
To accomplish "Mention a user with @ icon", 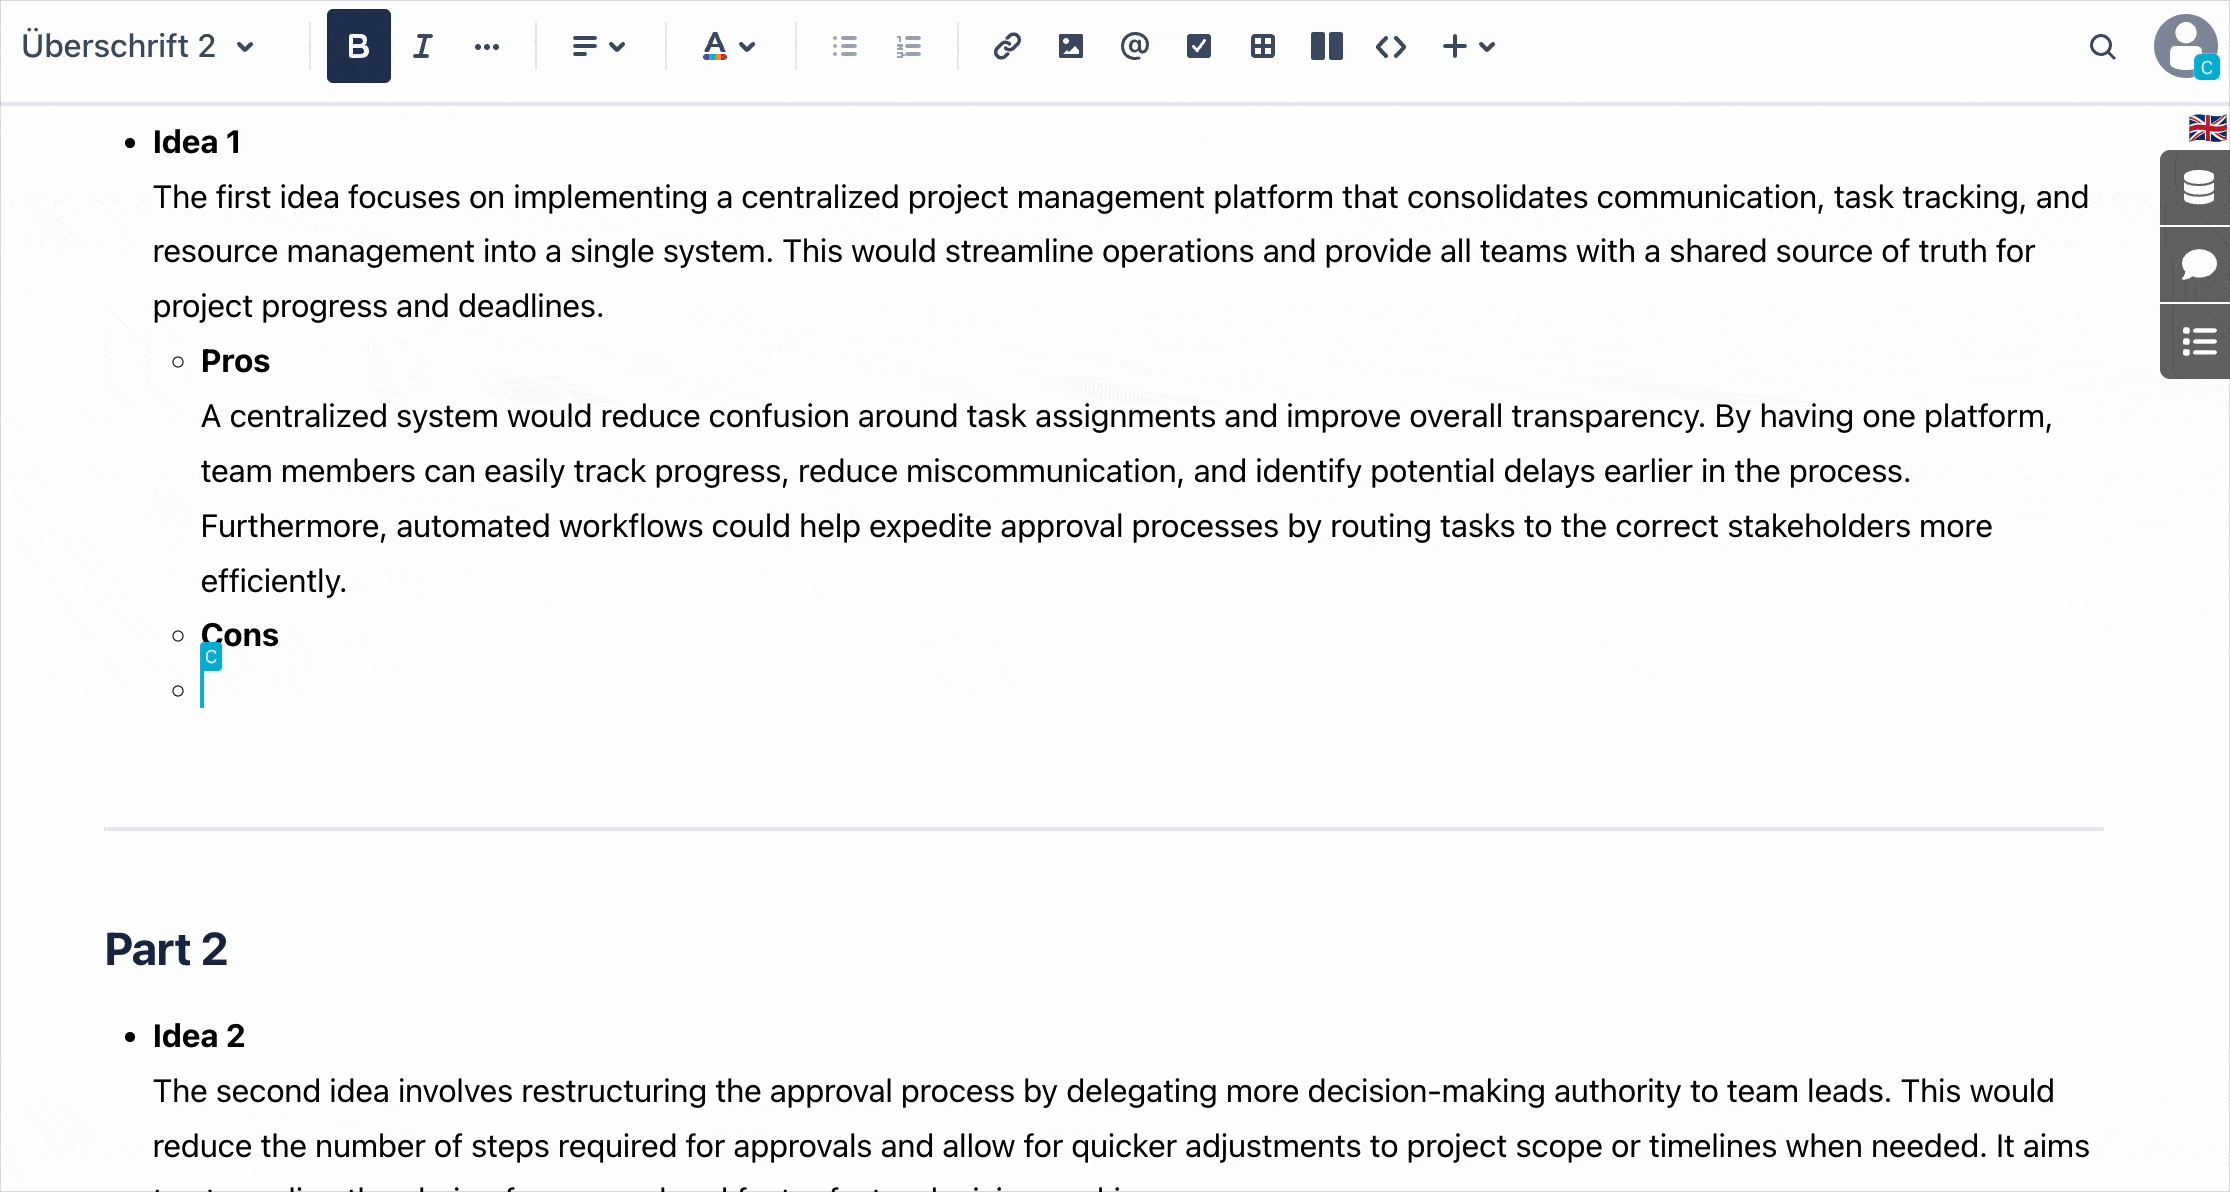I will pyautogui.click(x=1134, y=46).
